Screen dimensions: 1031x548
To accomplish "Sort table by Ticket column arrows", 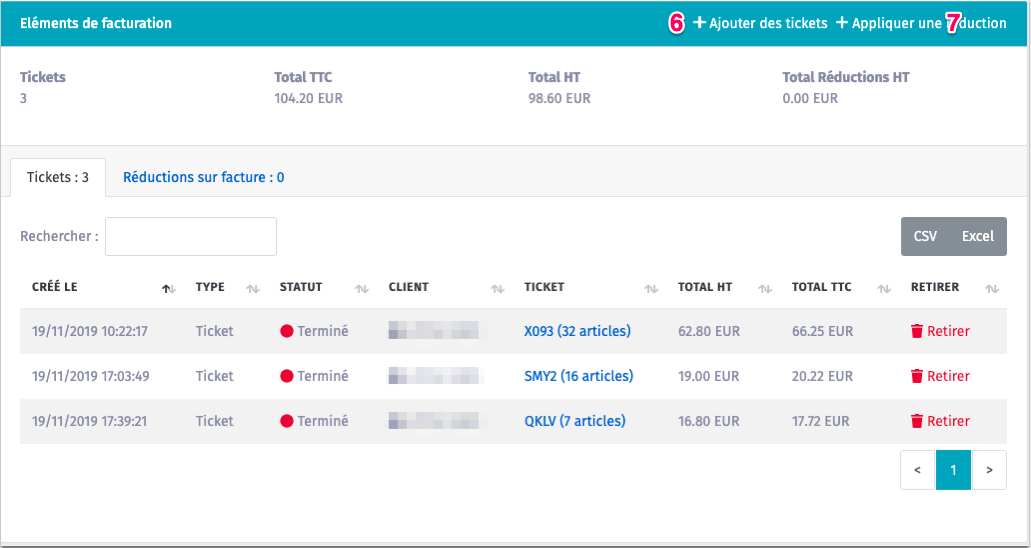I will click(x=651, y=288).
